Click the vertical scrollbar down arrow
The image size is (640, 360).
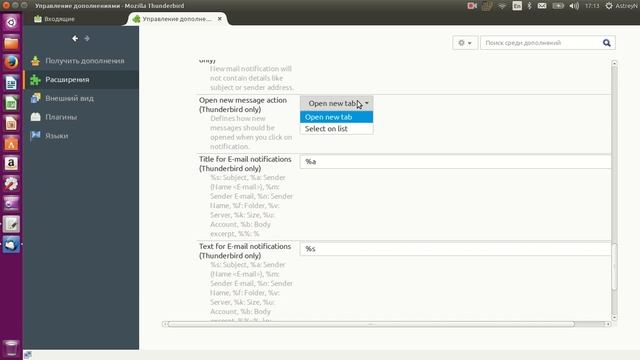(x=614, y=317)
